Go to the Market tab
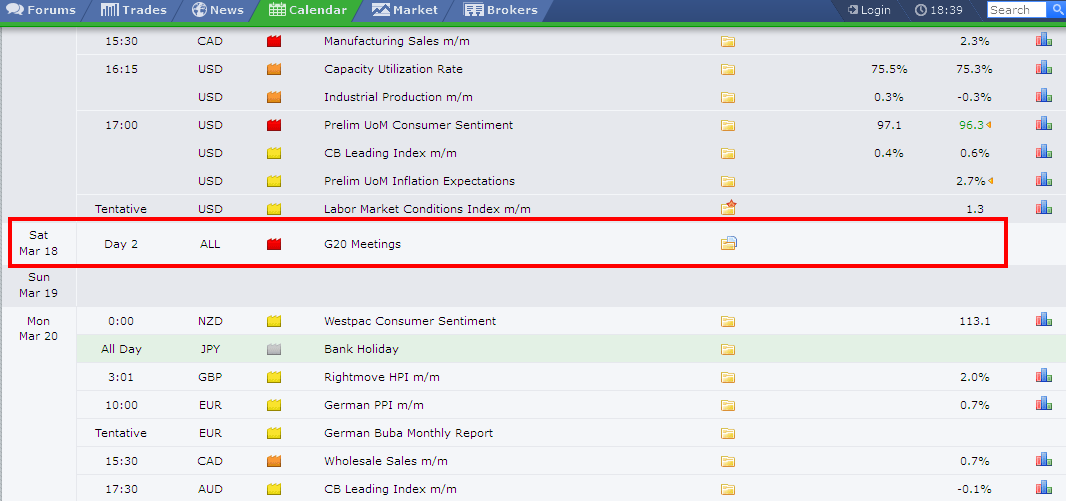 click(x=405, y=10)
